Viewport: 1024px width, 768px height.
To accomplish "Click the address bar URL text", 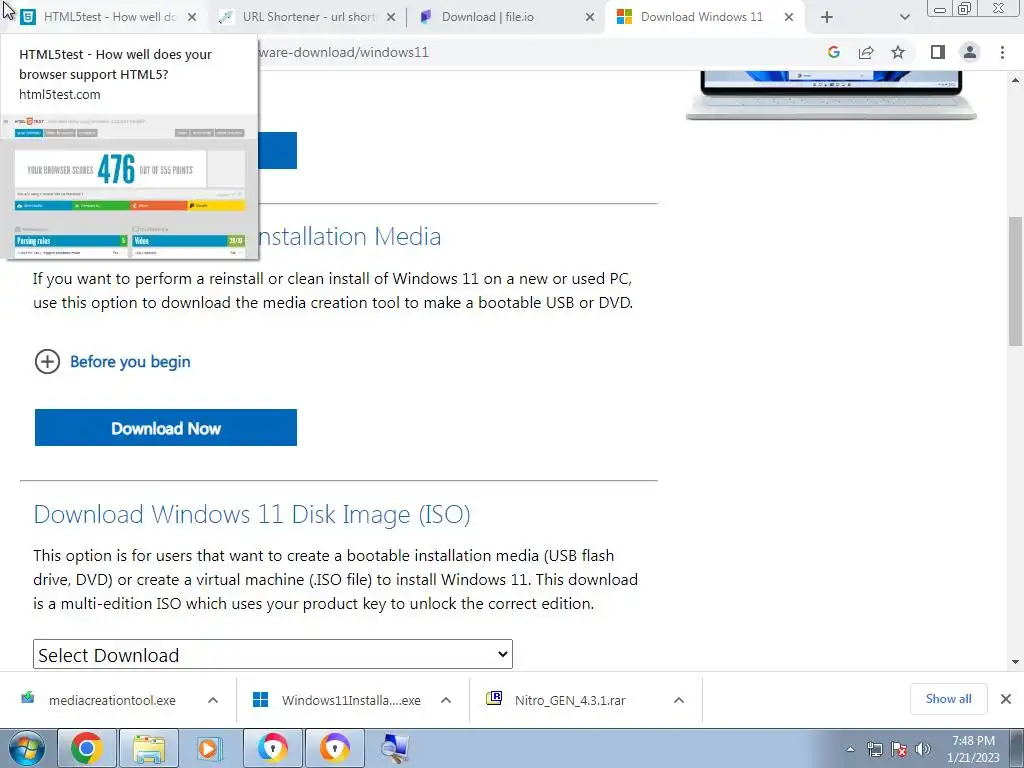I will point(344,52).
